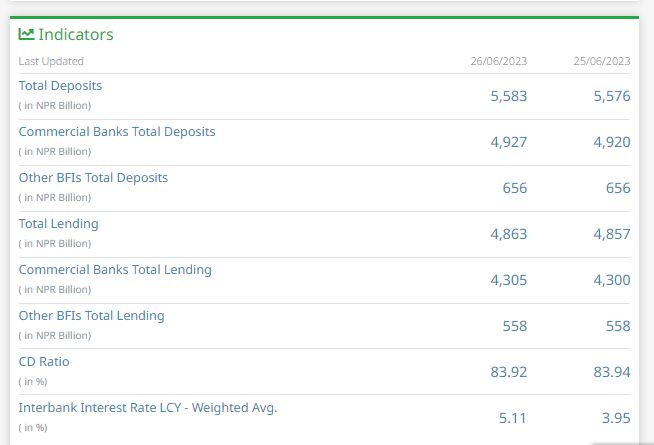Click Interbank rate value 5.11
Screen dimensions: 654x445
[x=513, y=418]
